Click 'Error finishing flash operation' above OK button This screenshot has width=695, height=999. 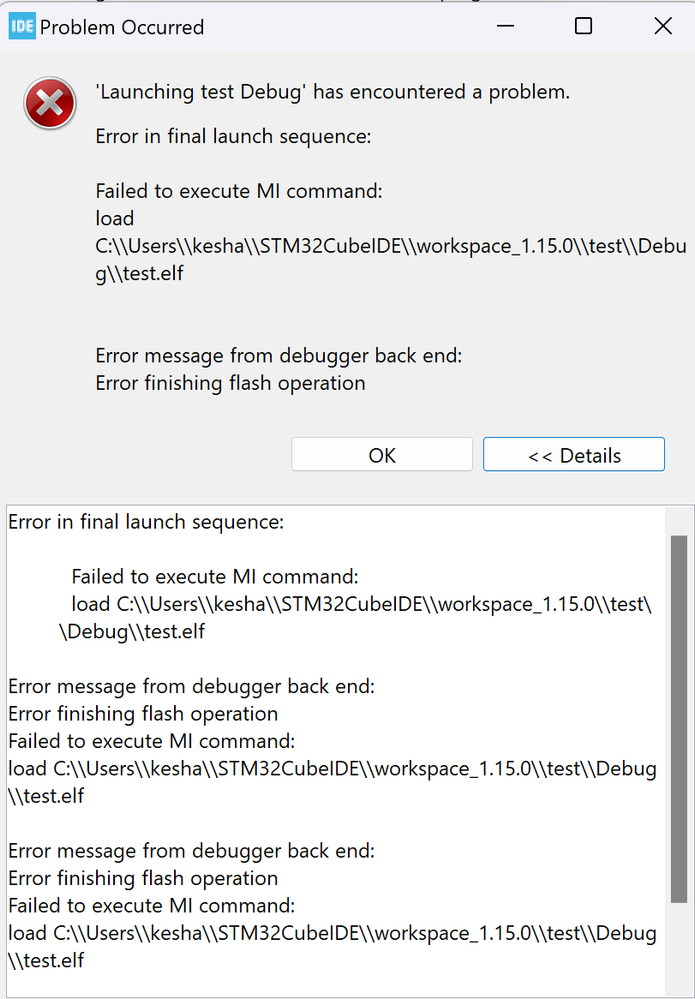point(231,383)
